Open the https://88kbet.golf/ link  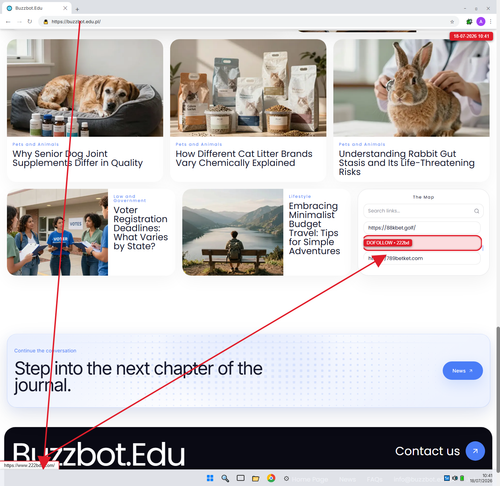(x=422, y=228)
